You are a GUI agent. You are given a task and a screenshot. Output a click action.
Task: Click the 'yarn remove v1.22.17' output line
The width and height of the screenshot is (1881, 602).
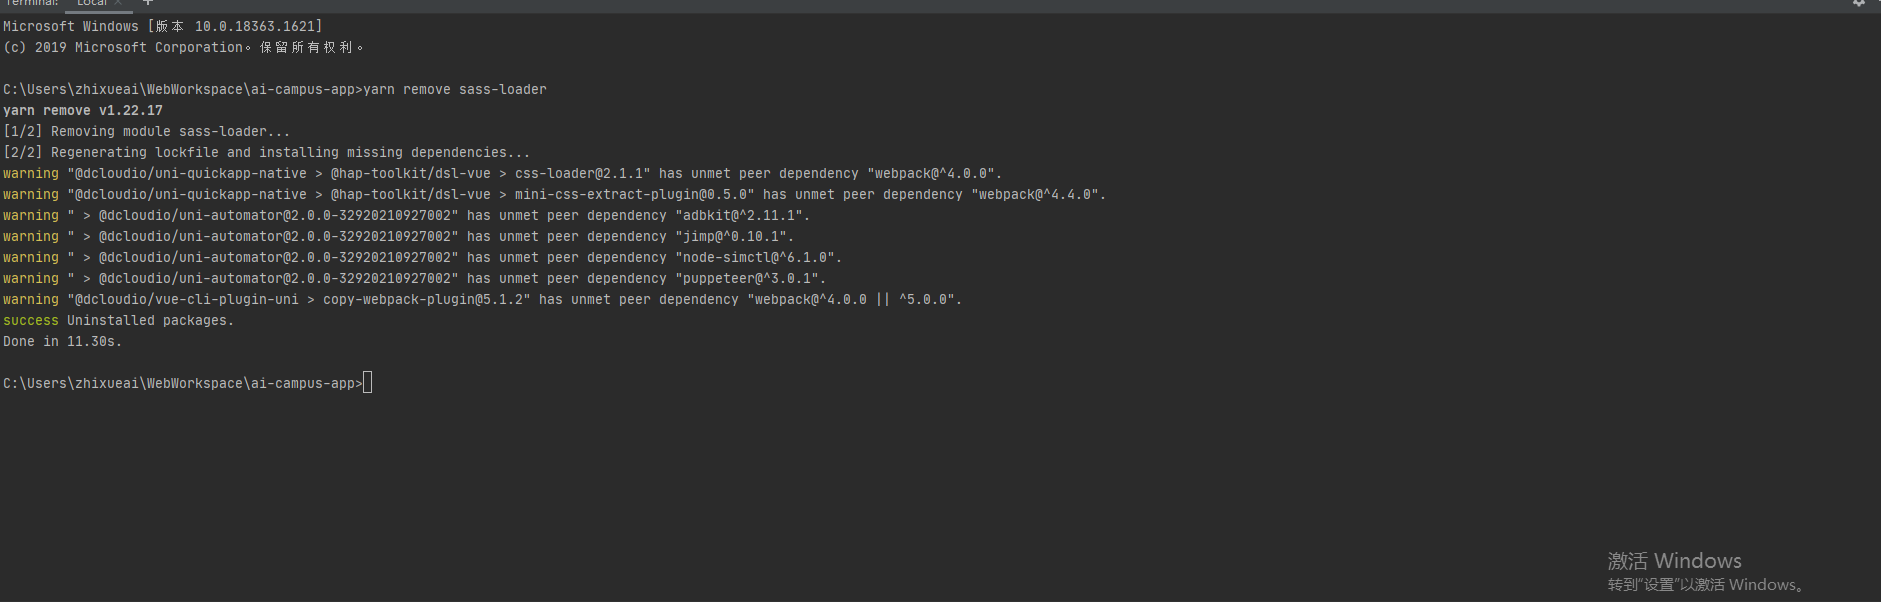82,110
